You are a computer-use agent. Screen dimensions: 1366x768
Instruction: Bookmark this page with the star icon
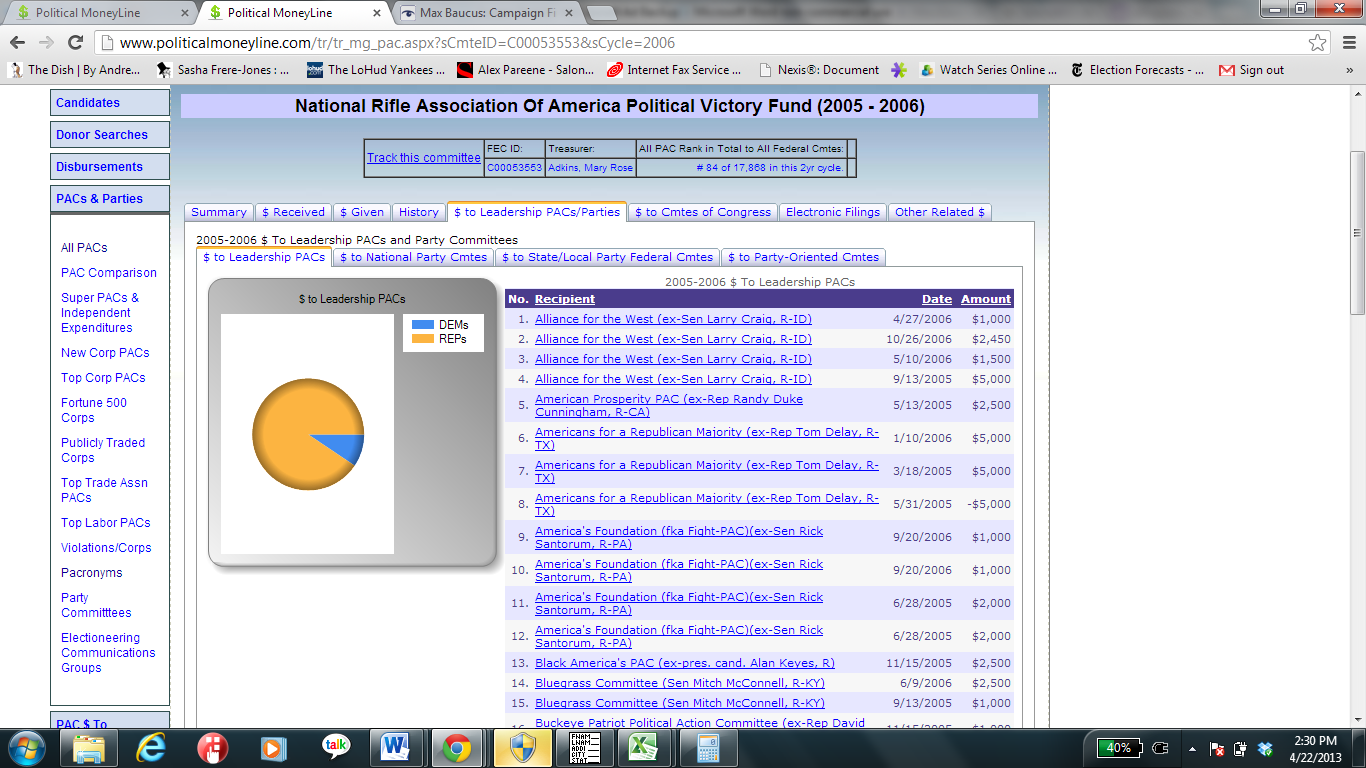[x=1318, y=43]
